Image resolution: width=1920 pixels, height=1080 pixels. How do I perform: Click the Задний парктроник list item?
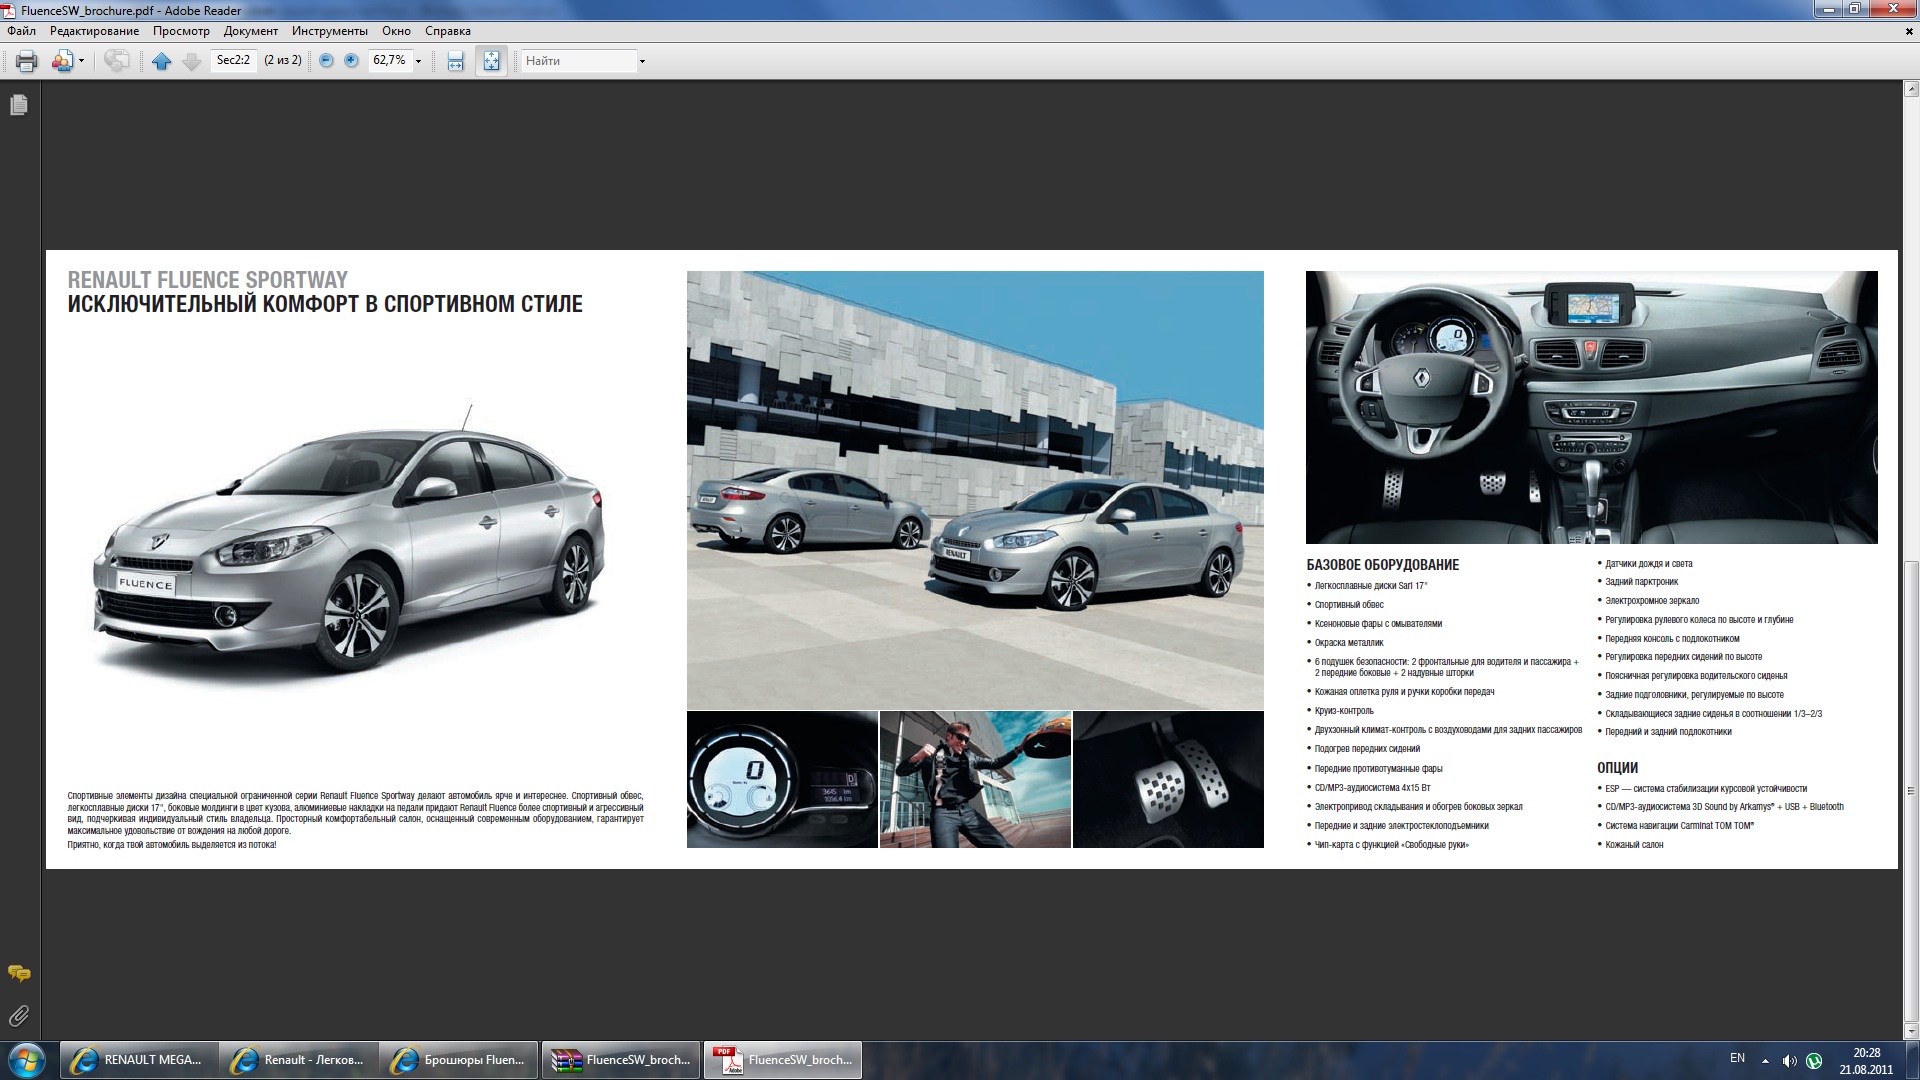1641,582
